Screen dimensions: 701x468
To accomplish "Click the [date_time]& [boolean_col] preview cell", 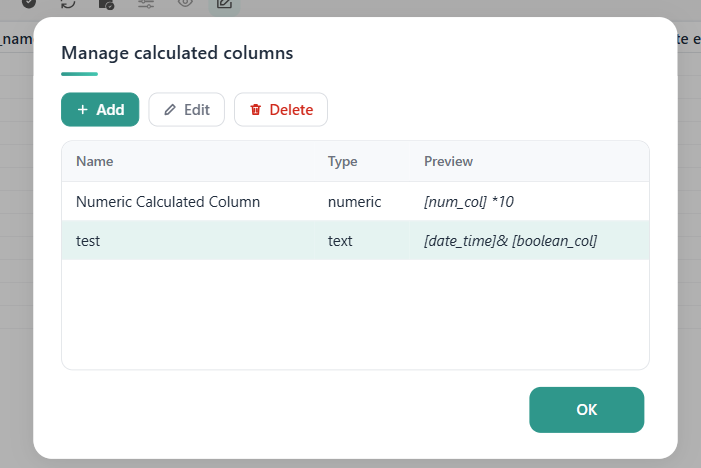I will point(511,241).
